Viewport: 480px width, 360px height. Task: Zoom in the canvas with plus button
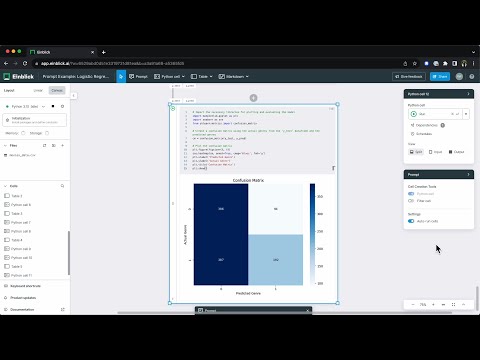433,305
